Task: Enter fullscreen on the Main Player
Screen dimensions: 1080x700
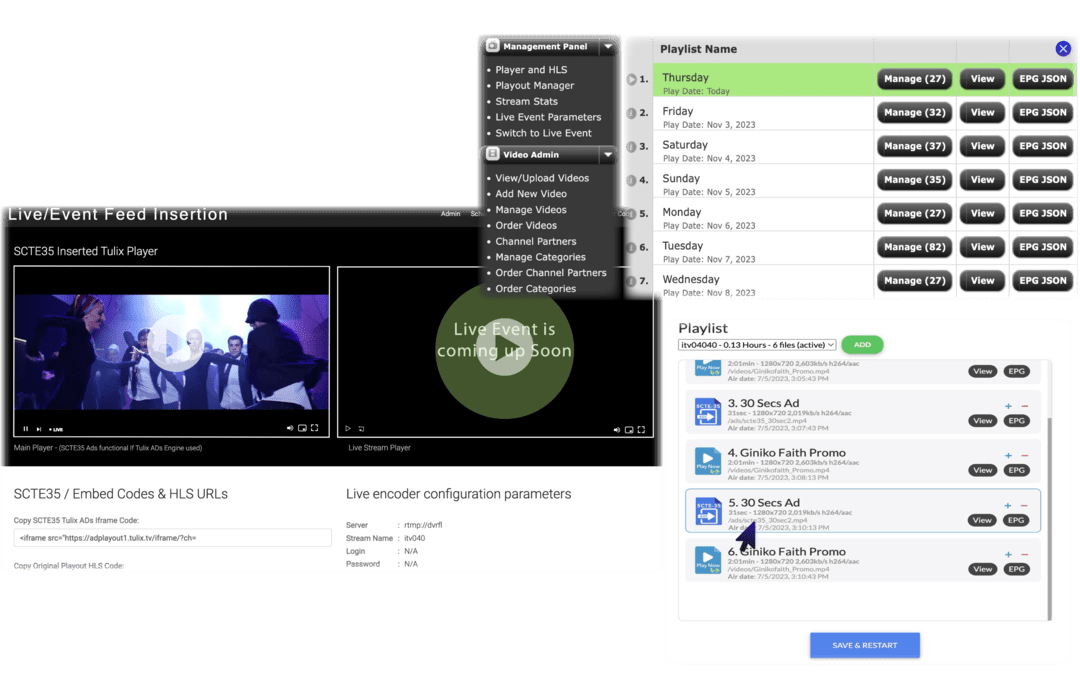Action: click(315, 429)
